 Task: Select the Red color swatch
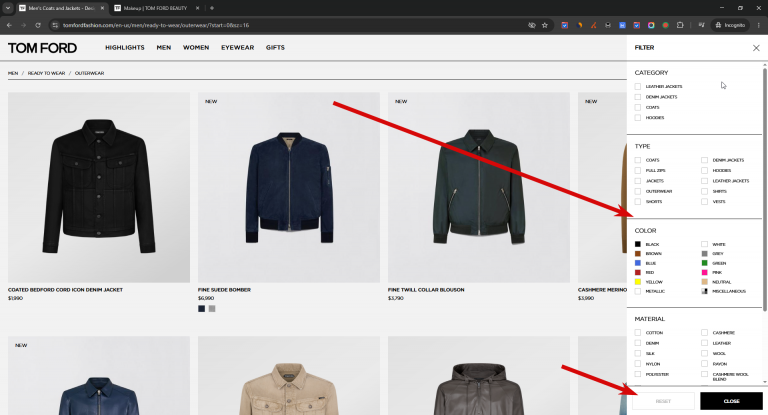pos(638,272)
